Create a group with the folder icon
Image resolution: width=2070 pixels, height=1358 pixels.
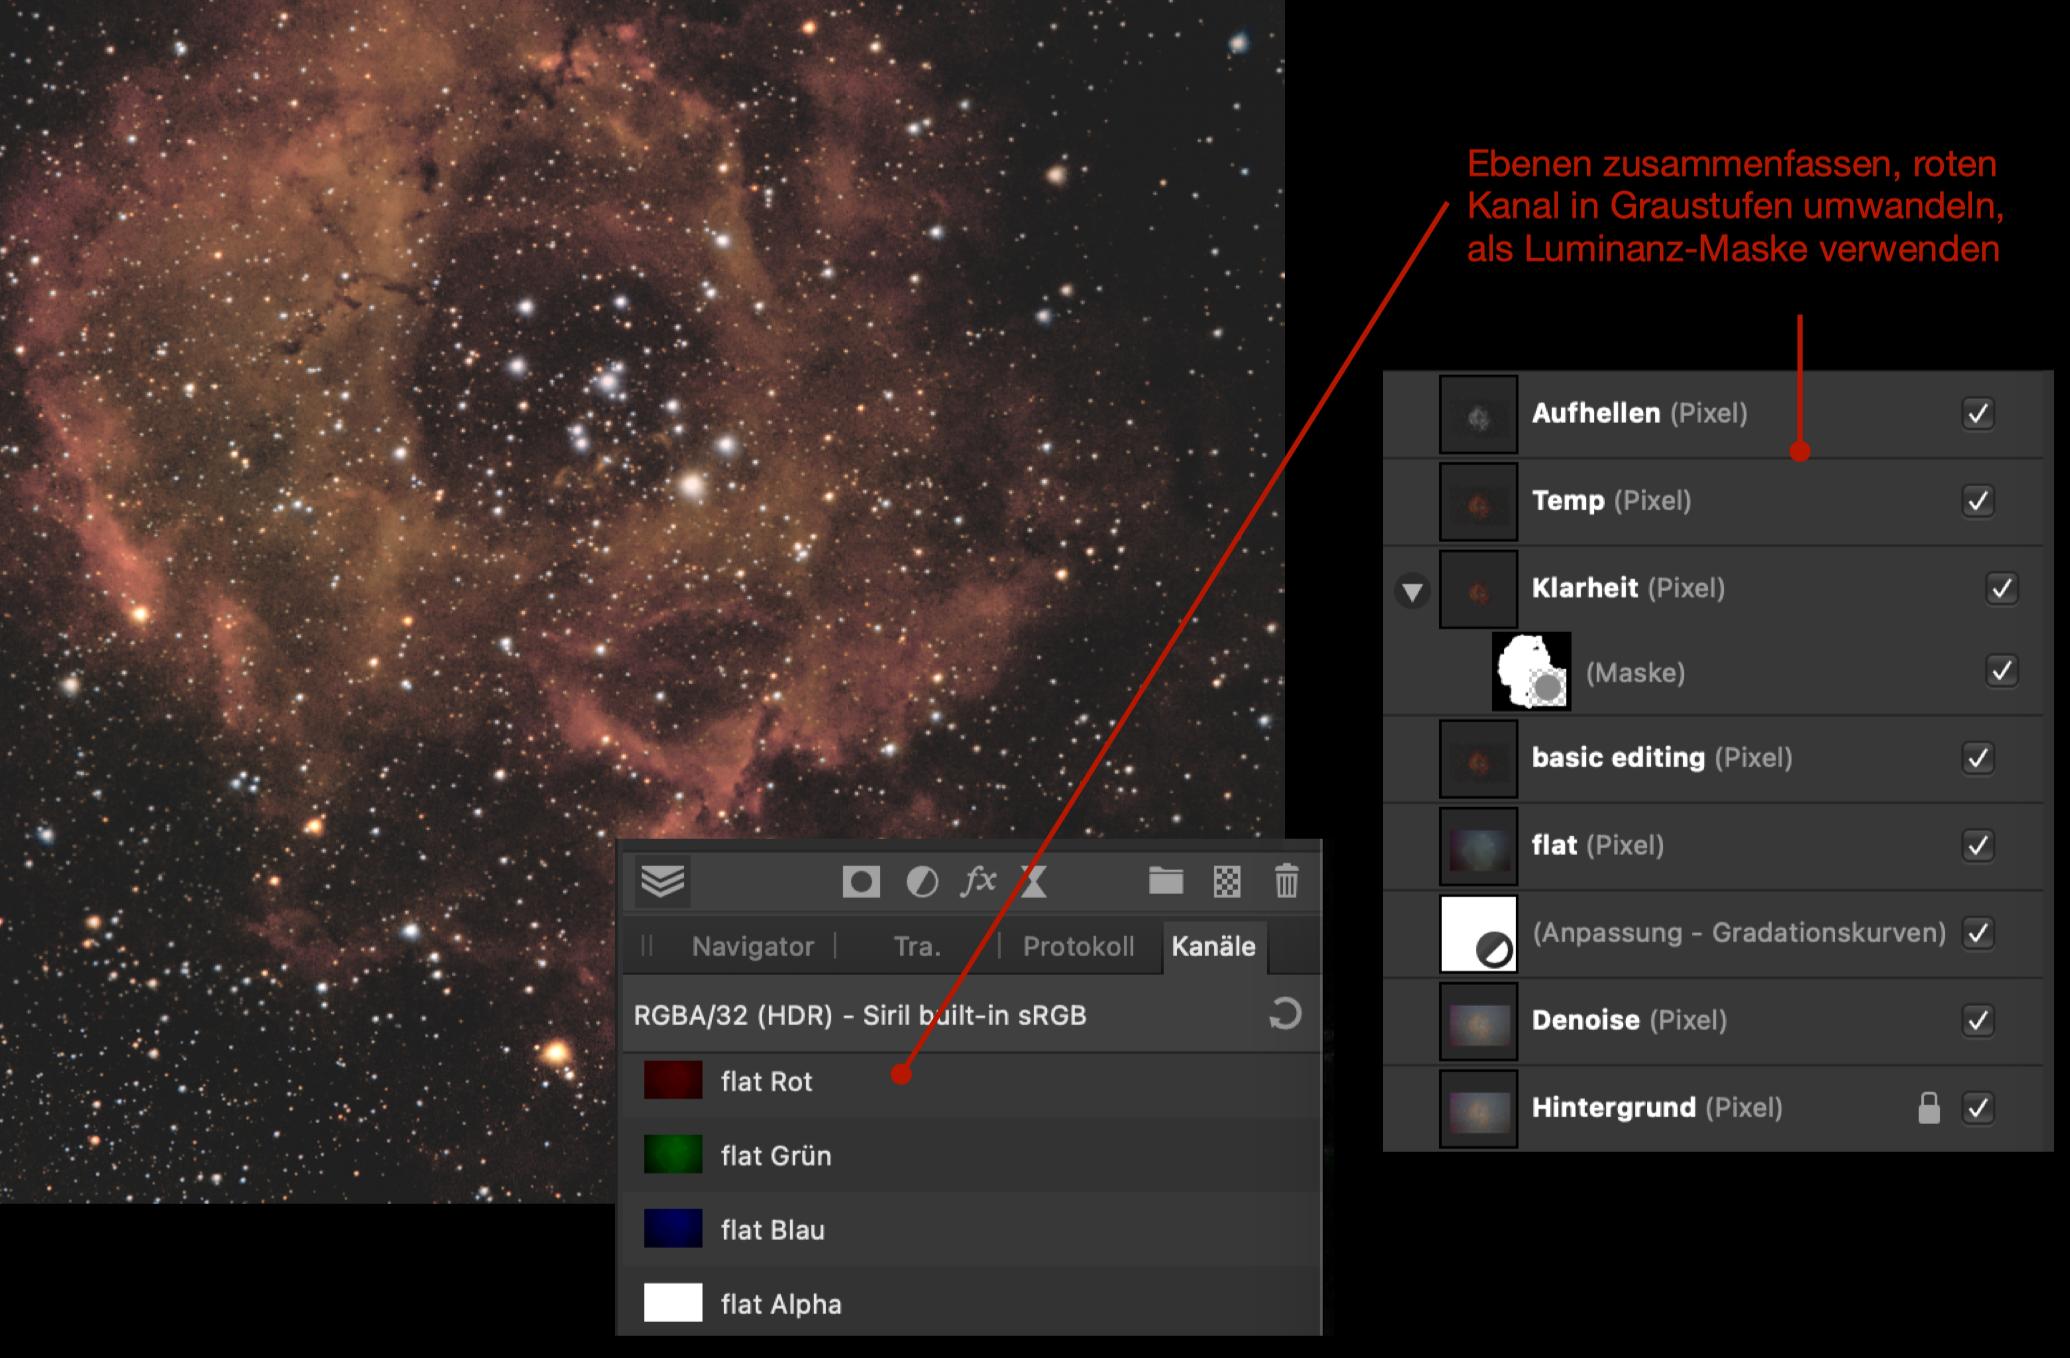coord(1165,882)
